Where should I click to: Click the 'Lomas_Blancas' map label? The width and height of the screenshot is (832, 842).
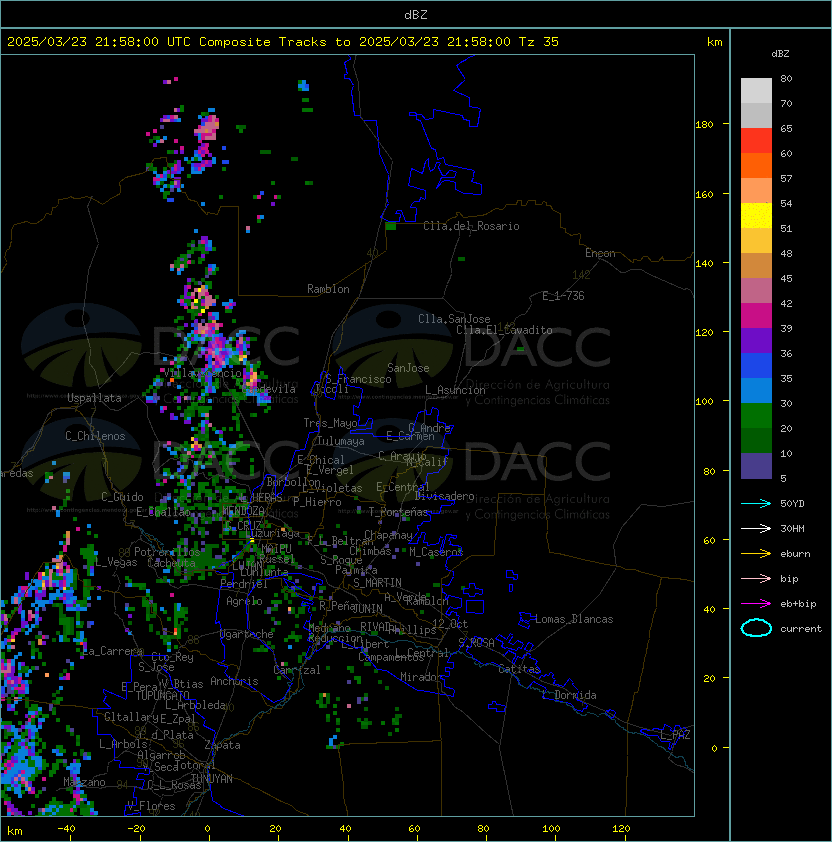pyautogui.click(x=574, y=619)
